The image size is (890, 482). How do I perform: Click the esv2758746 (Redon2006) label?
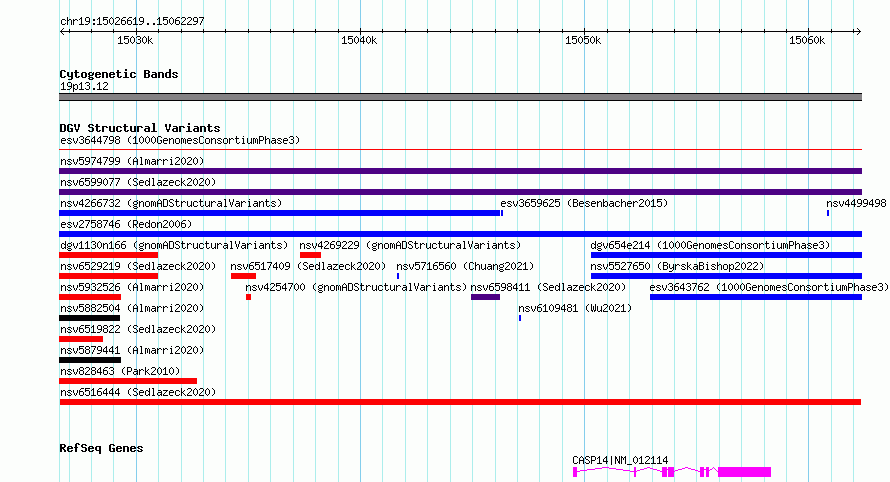click(x=126, y=224)
